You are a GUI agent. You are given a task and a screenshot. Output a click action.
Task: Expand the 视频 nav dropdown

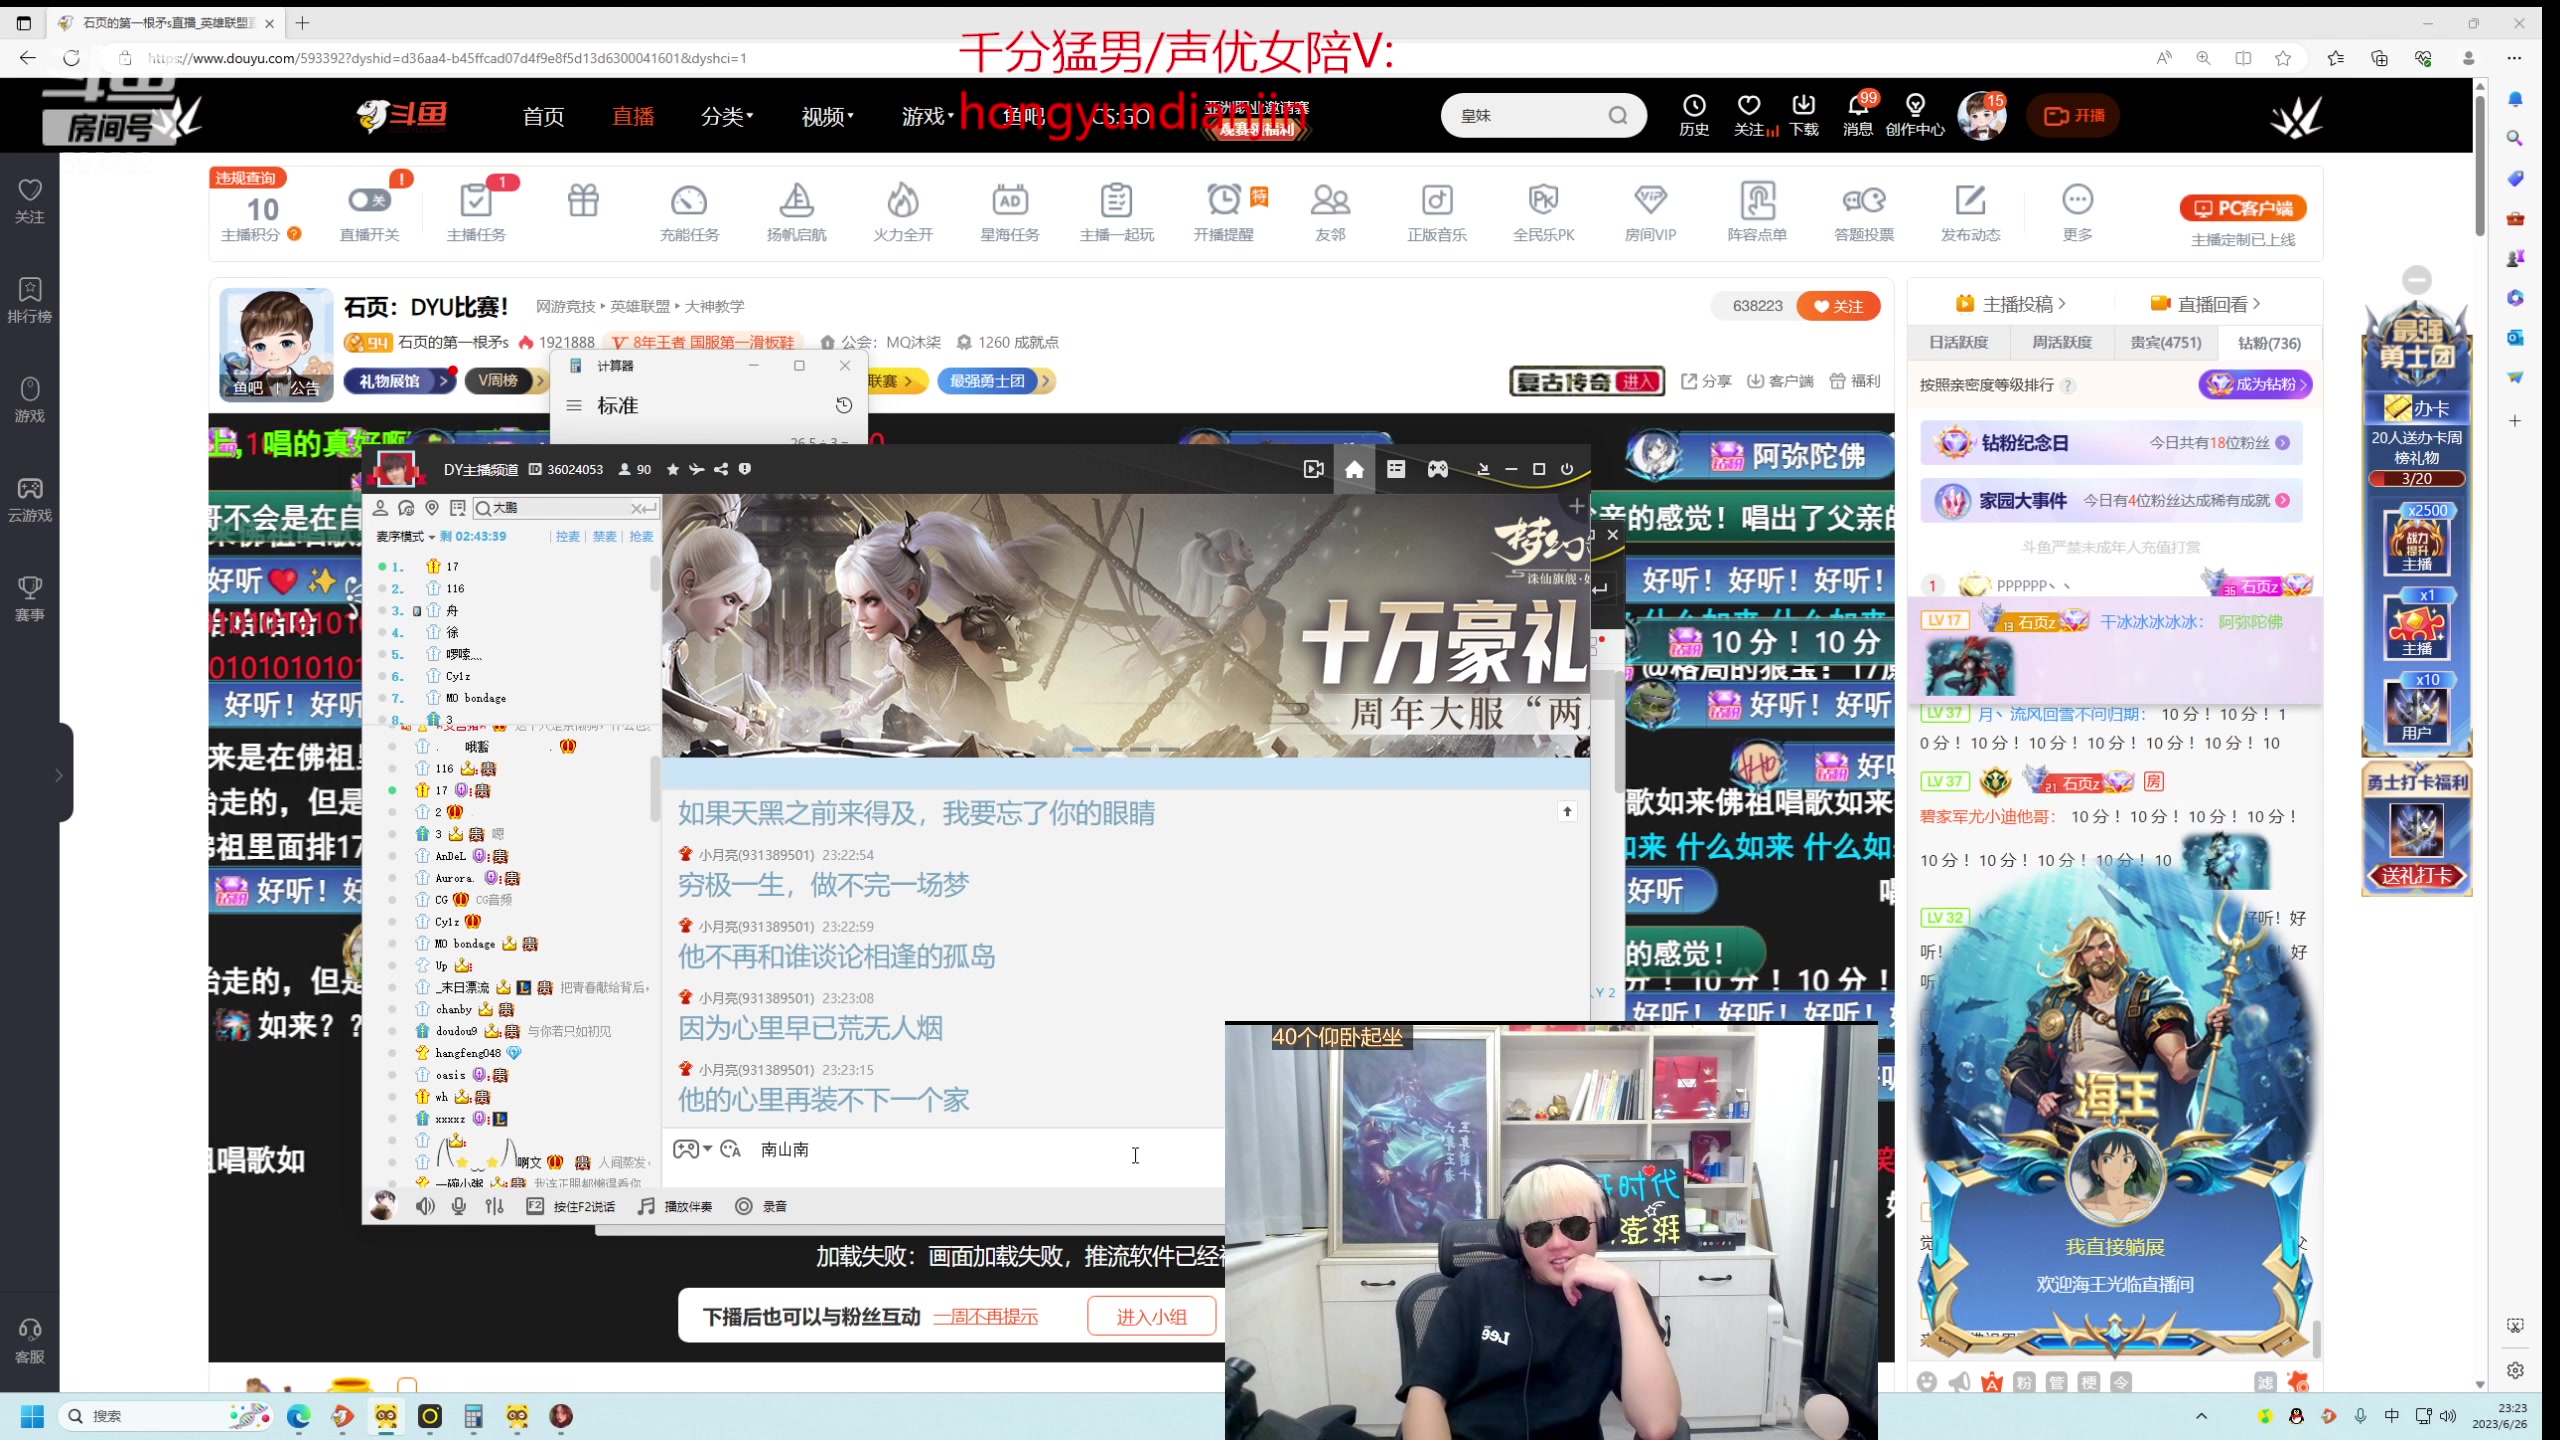click(827, 116)
